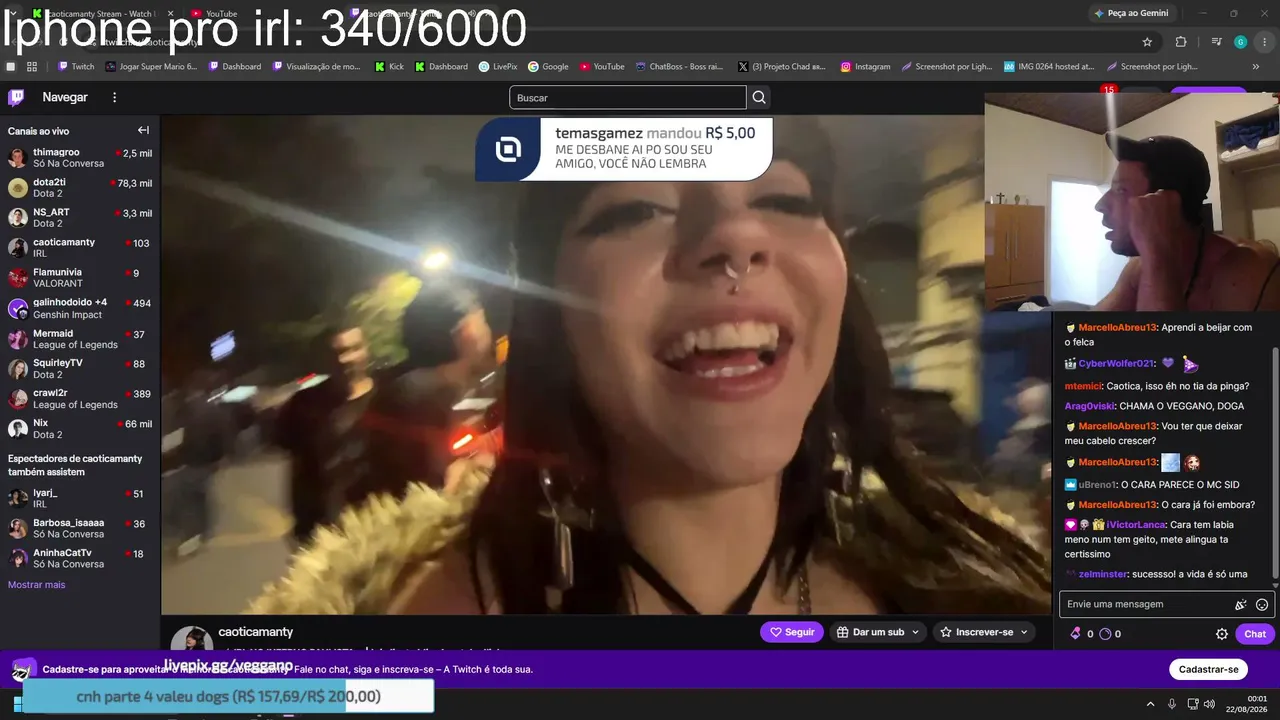Open CyberWolfer021 username in chat
The height and width of the screenshot is (720, 1280).
[x=1116, y=363]
